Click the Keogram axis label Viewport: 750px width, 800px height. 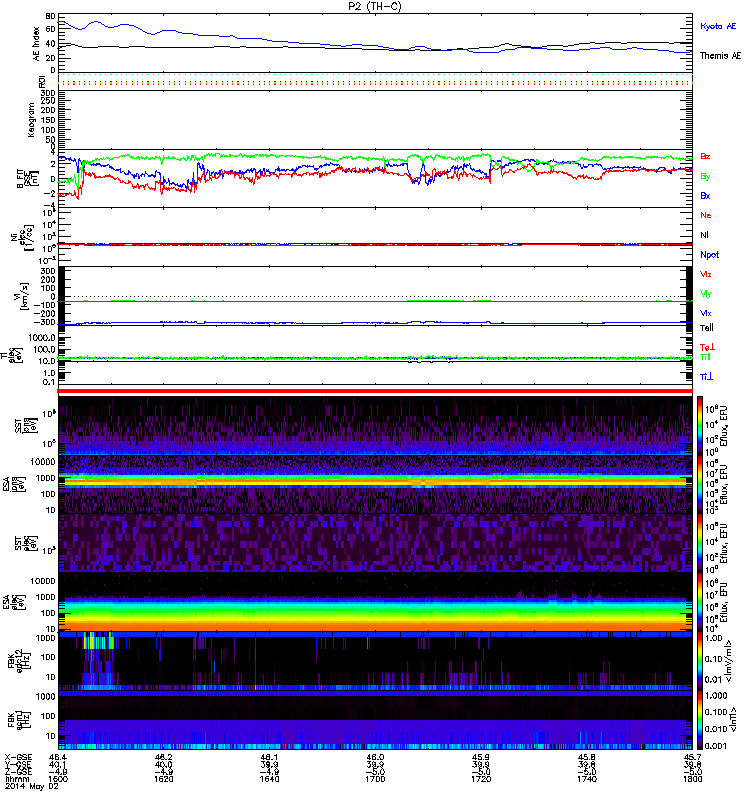[31, 119]
